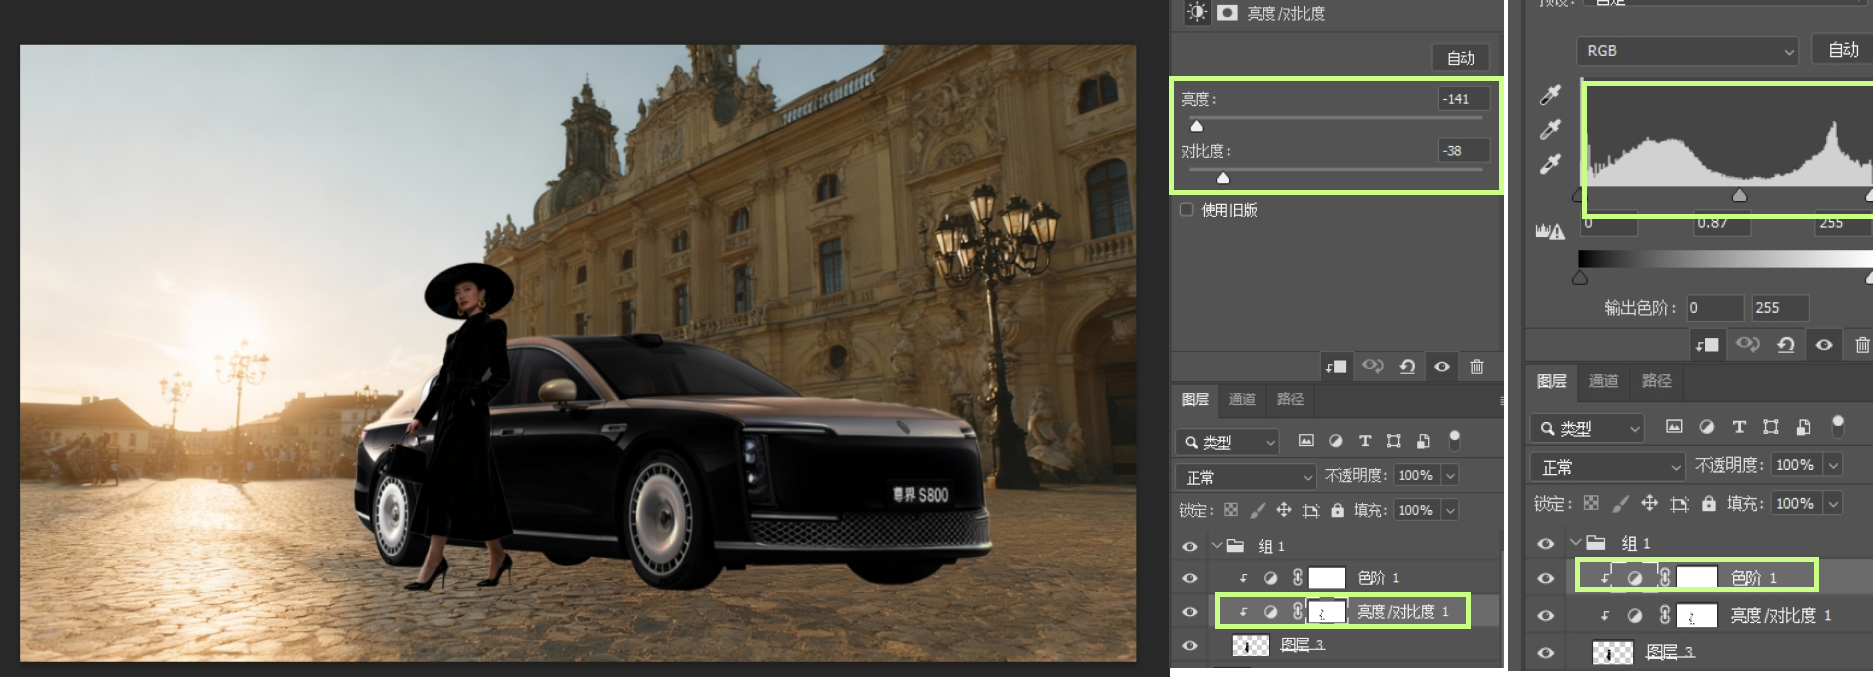Enable the 使用旧版 checkbox
Image resolution: width=1873 pixels, height=677 pixels.
[1187, 210]
